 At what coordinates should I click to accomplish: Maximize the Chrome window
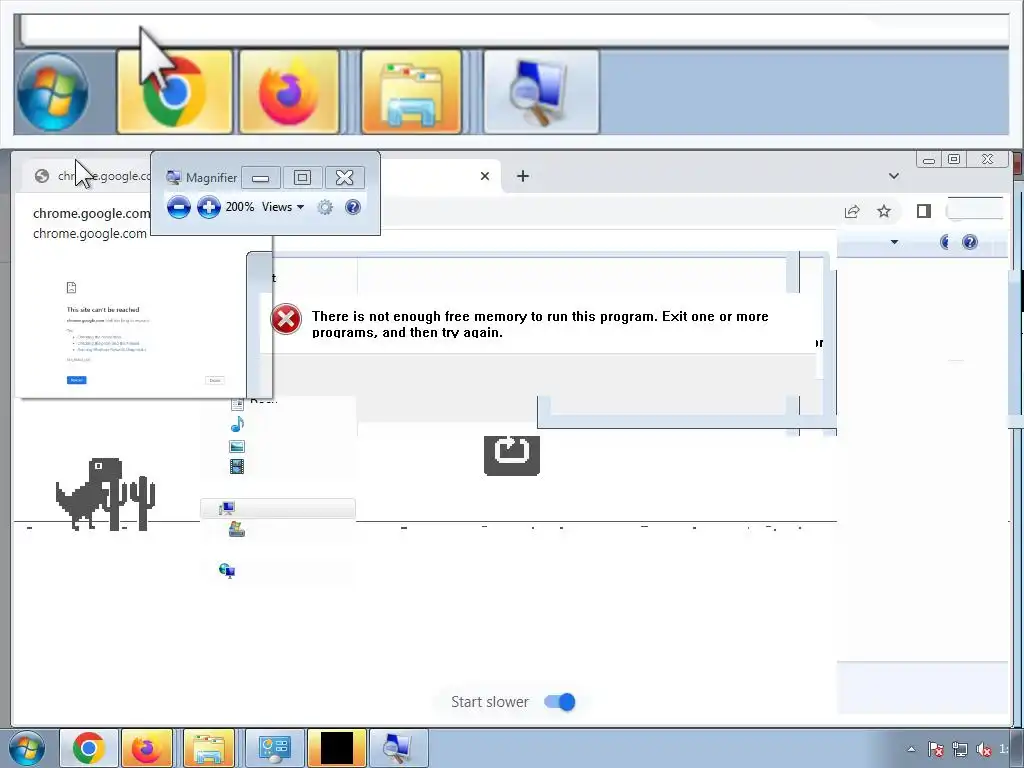click(954, 159)
